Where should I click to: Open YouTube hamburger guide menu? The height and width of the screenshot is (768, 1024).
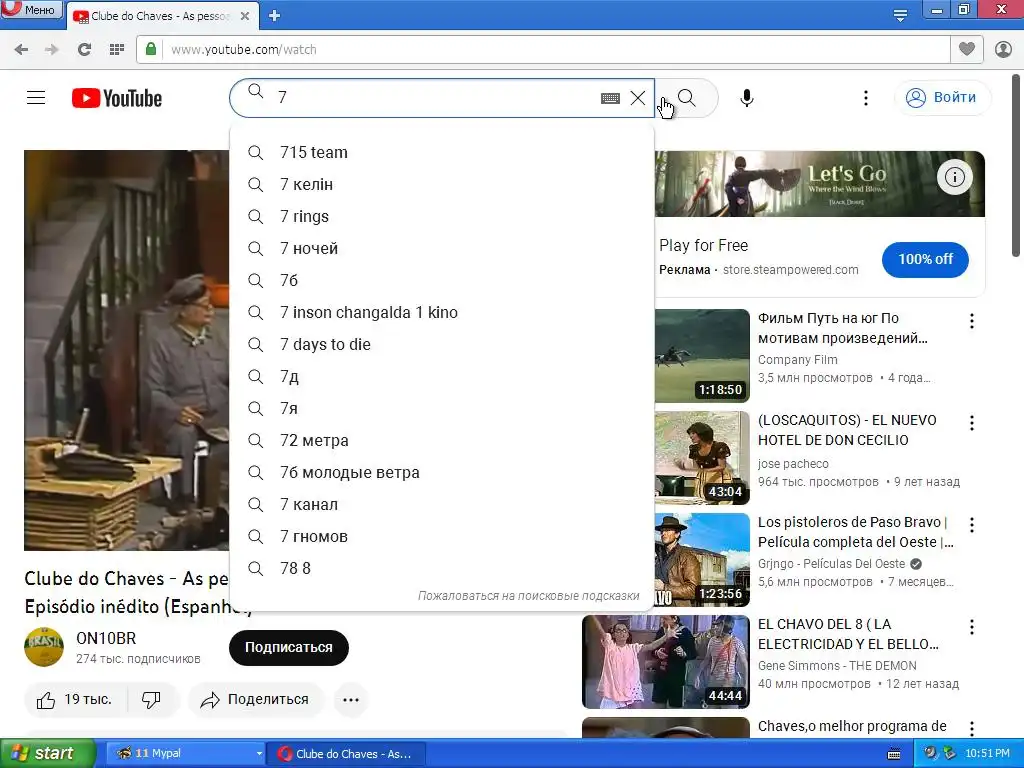click(x=36, y=98)
